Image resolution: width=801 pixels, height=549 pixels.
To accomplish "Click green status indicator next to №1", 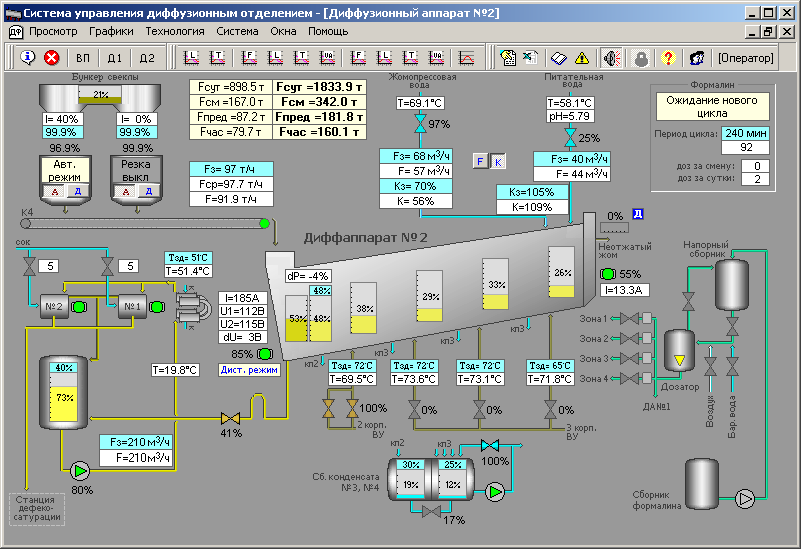I will coord(157,307).
